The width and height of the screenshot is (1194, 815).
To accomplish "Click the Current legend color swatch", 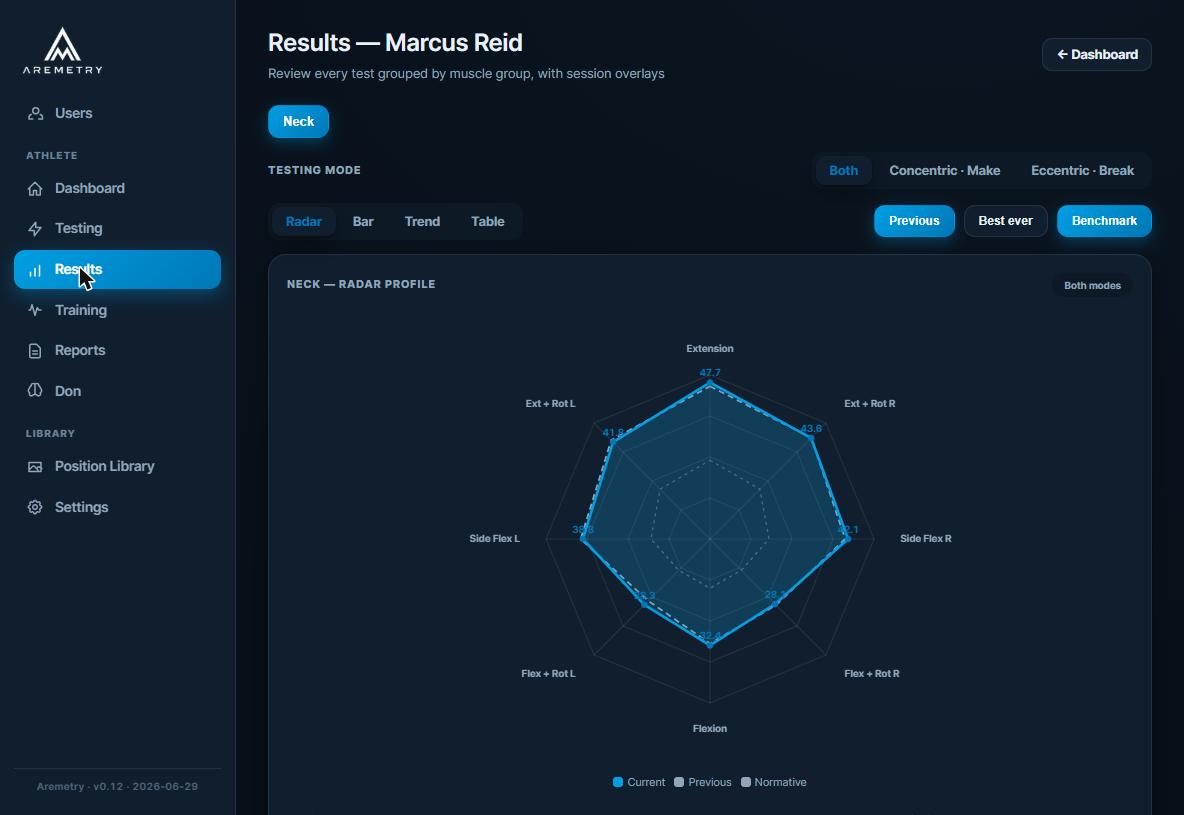I will (x=618, y=782).
